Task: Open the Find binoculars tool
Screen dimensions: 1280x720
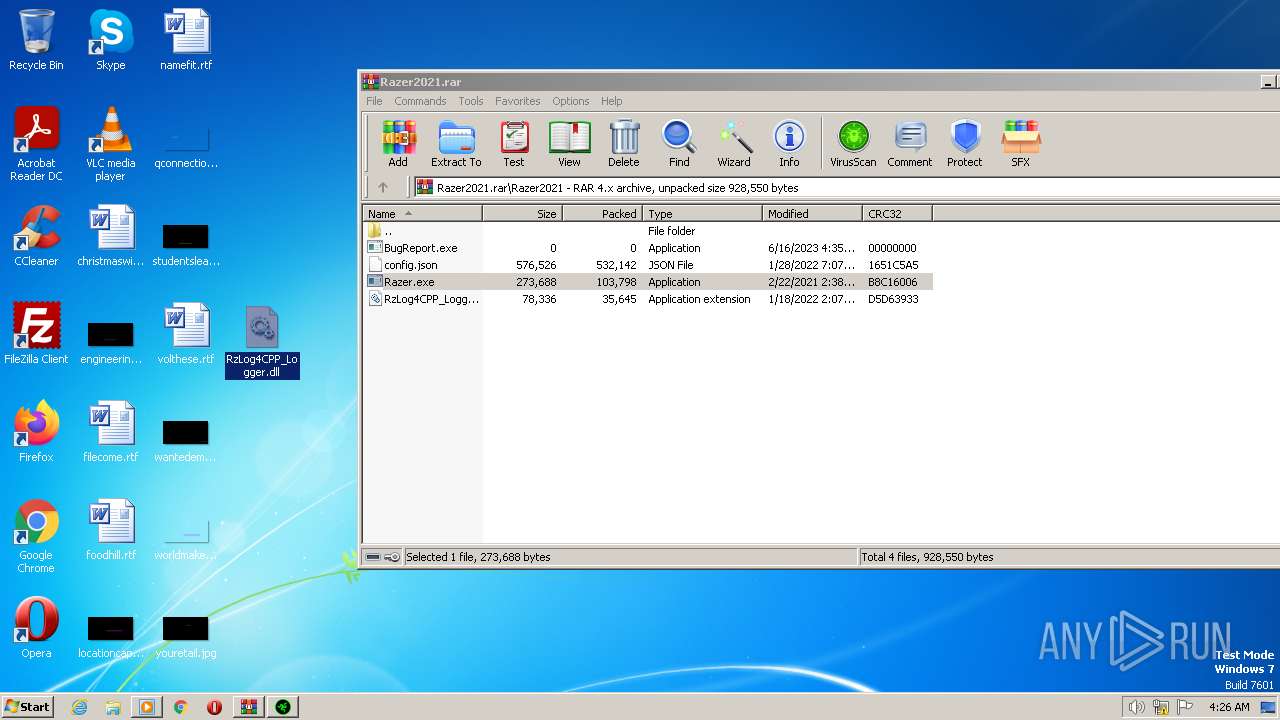Action: point(679,144)
